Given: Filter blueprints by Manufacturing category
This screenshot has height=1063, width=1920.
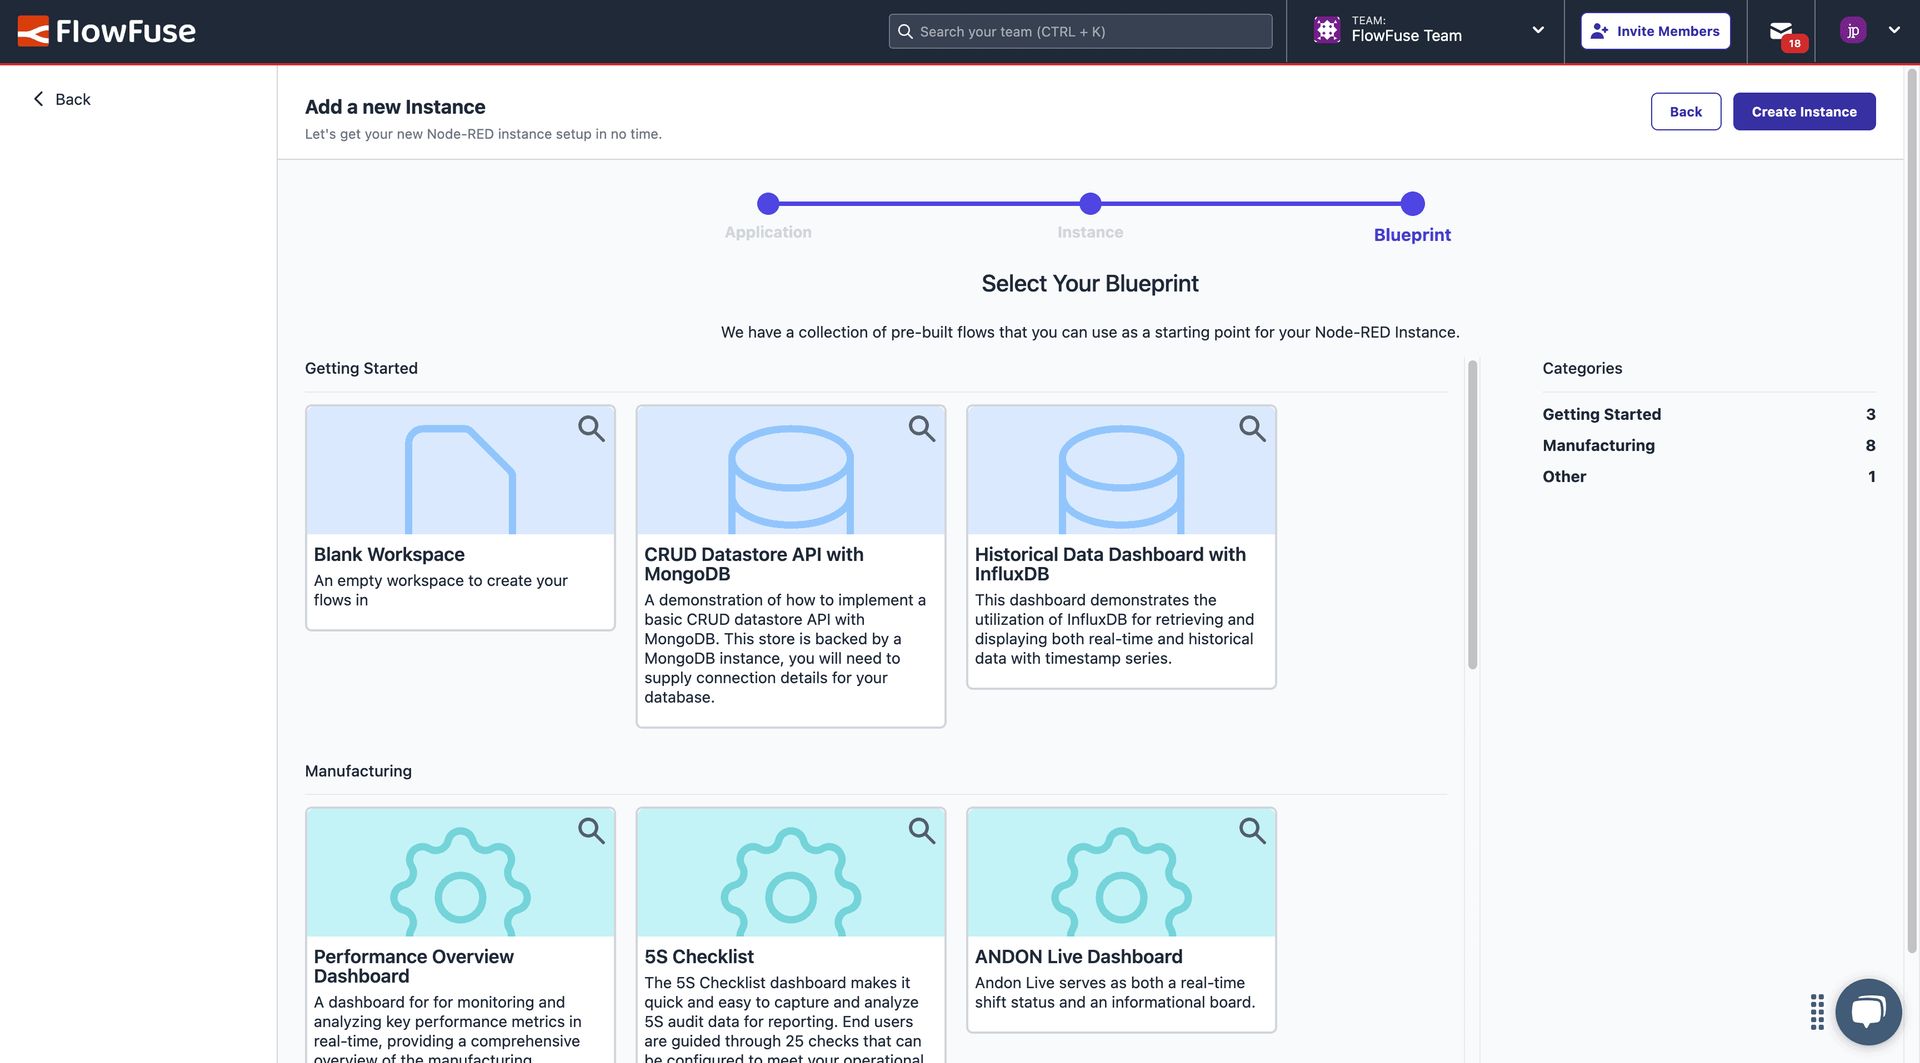Looking at the screenshot, I should (1597, 445).
